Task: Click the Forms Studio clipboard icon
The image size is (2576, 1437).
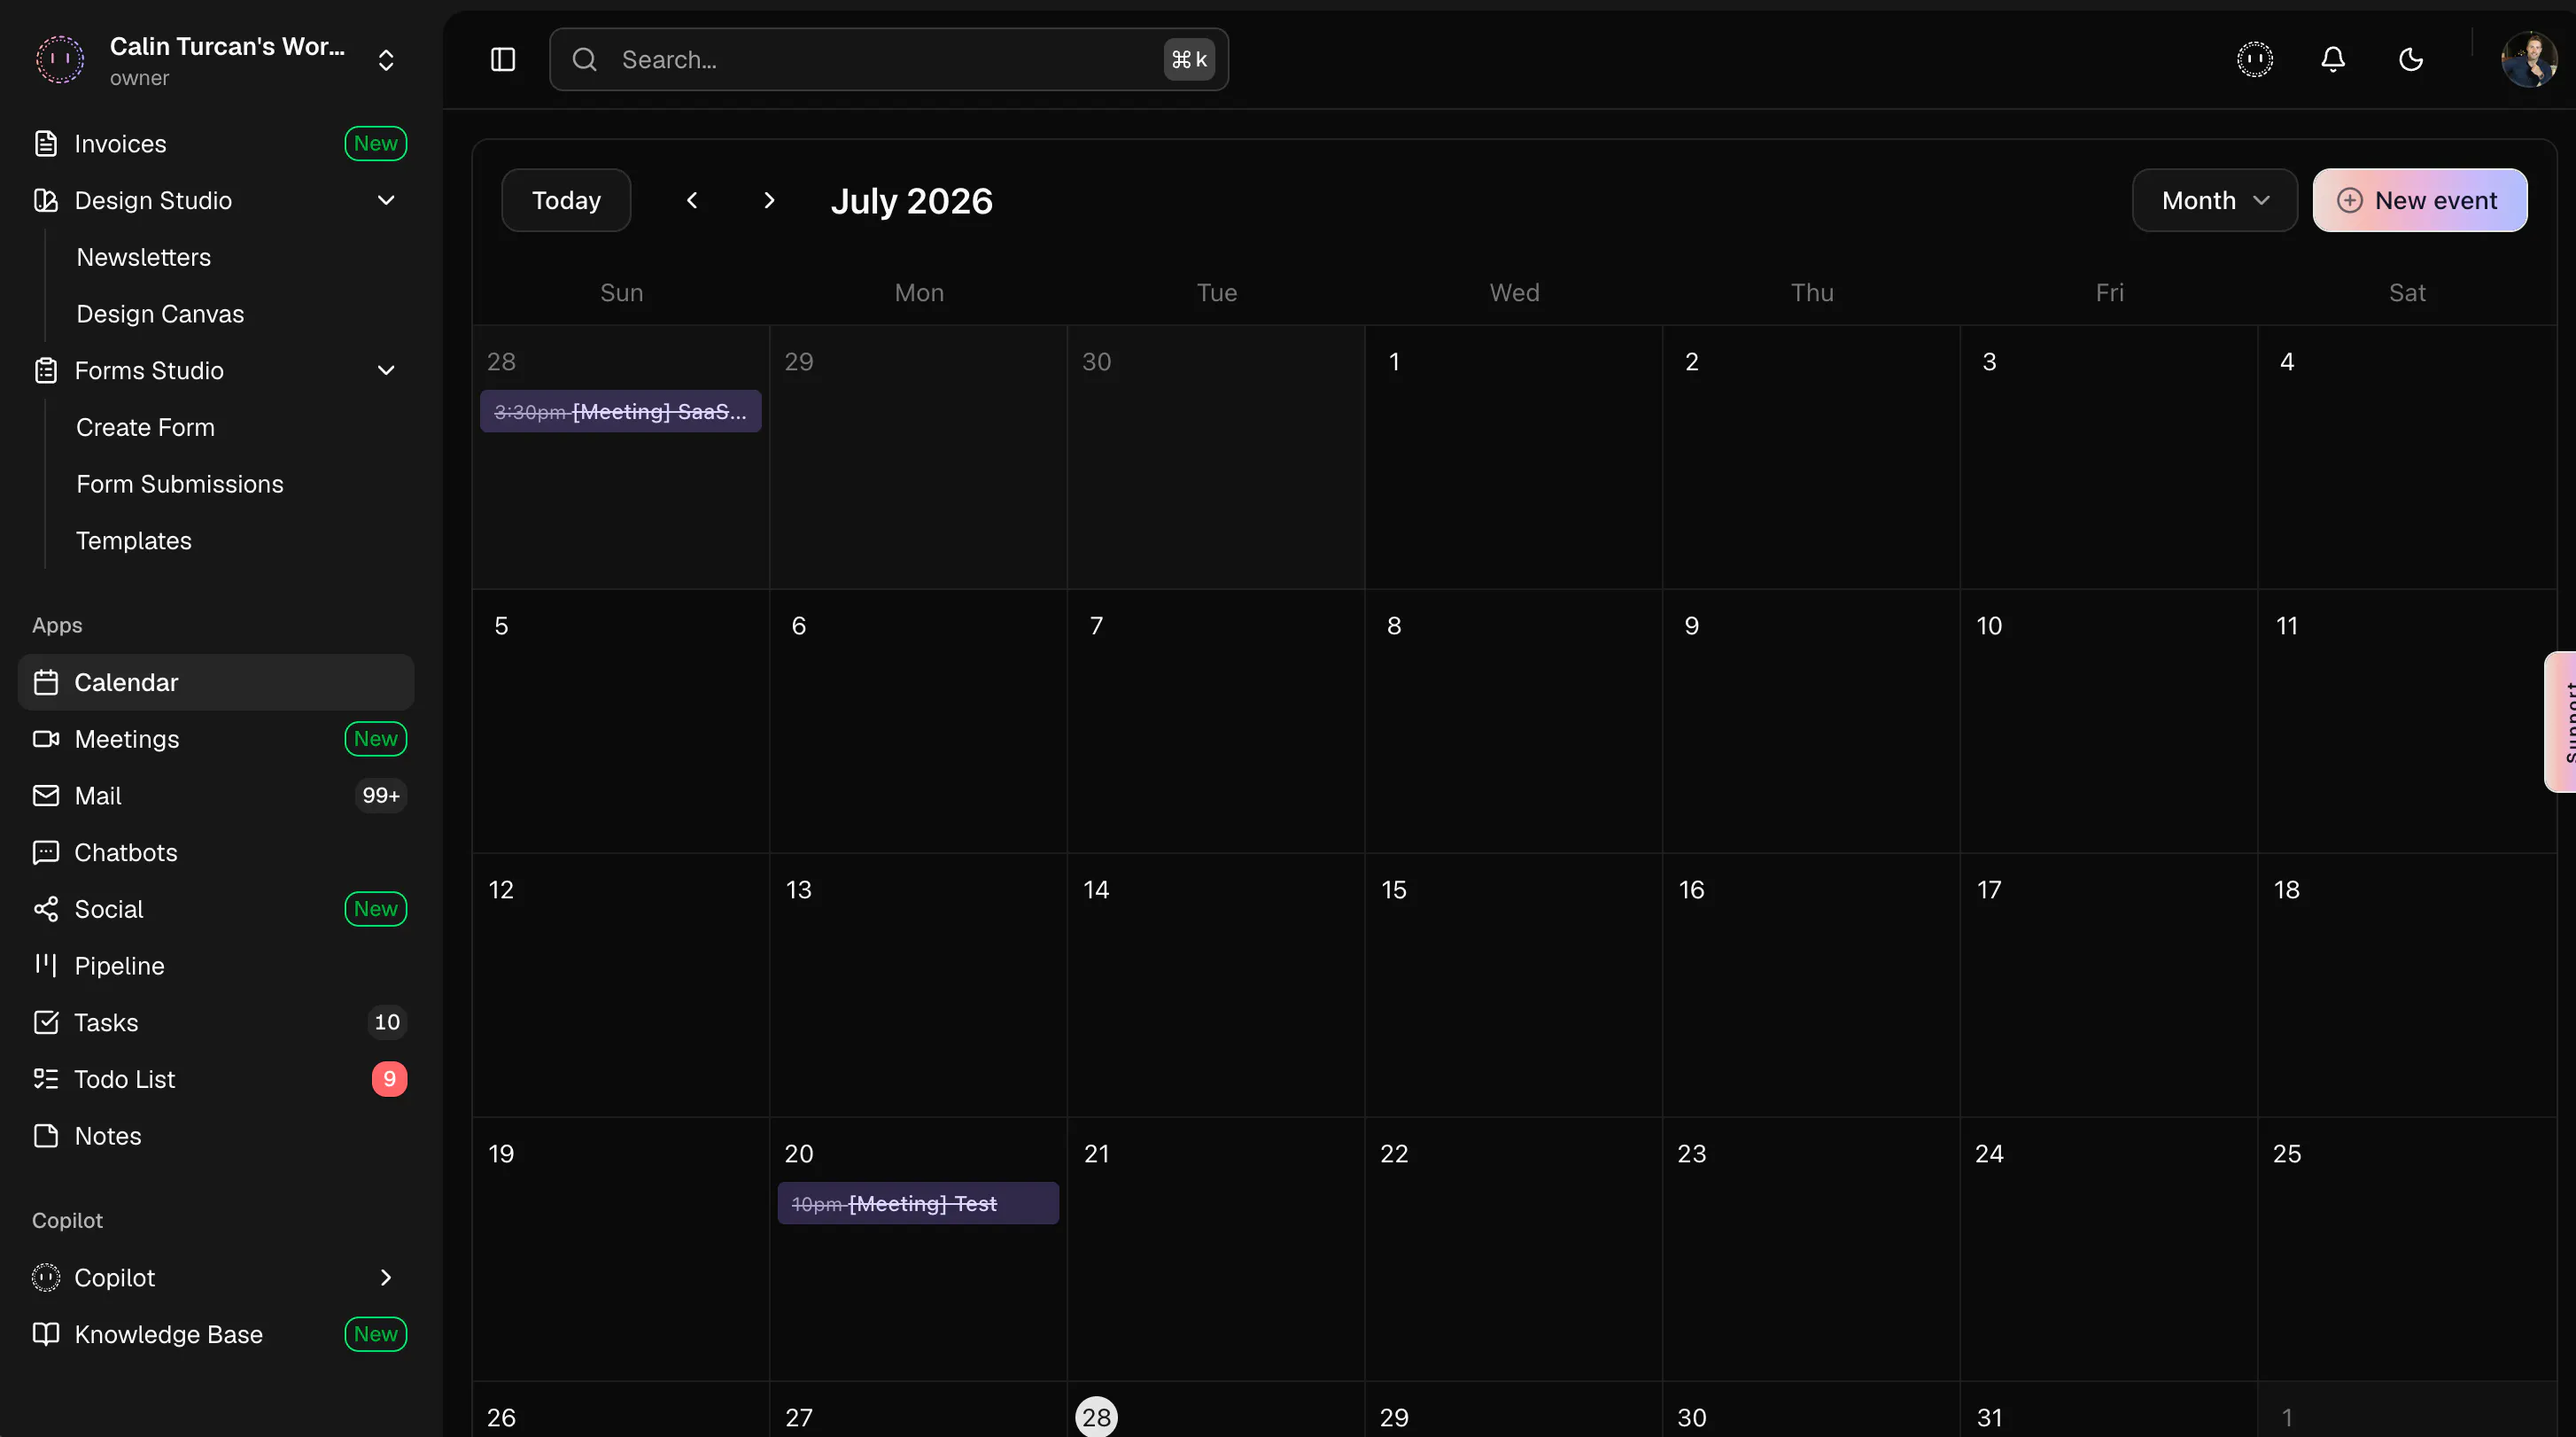Action: tap(46, 371)
